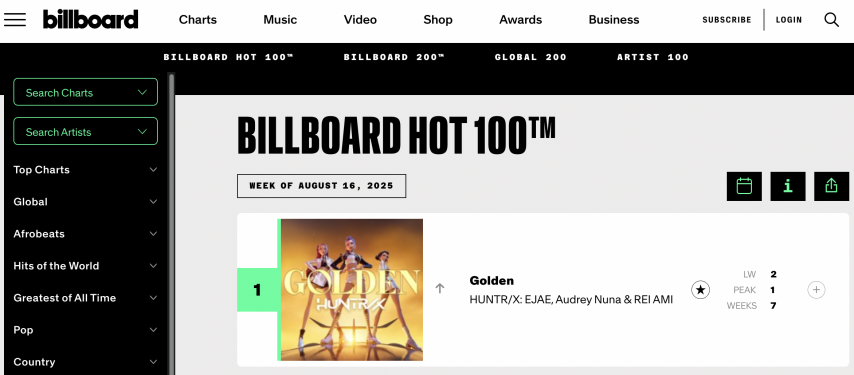The height and width of the screenshot is (375, 854).
Task: Expand the Hits of the World section
Action: click(86, 266)
